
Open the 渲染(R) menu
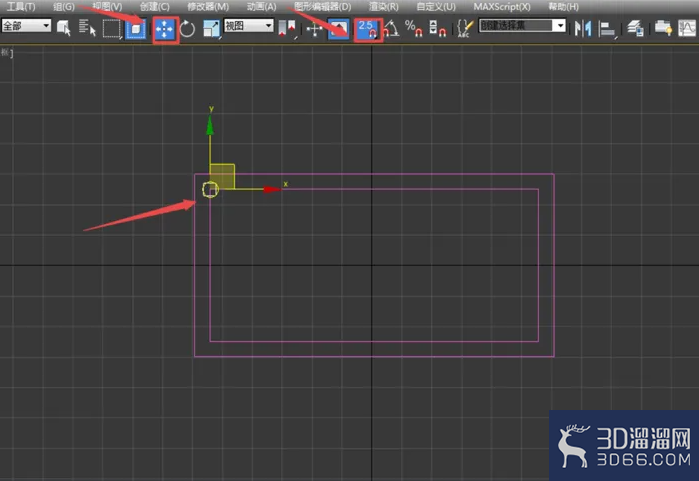click(384, 7)
